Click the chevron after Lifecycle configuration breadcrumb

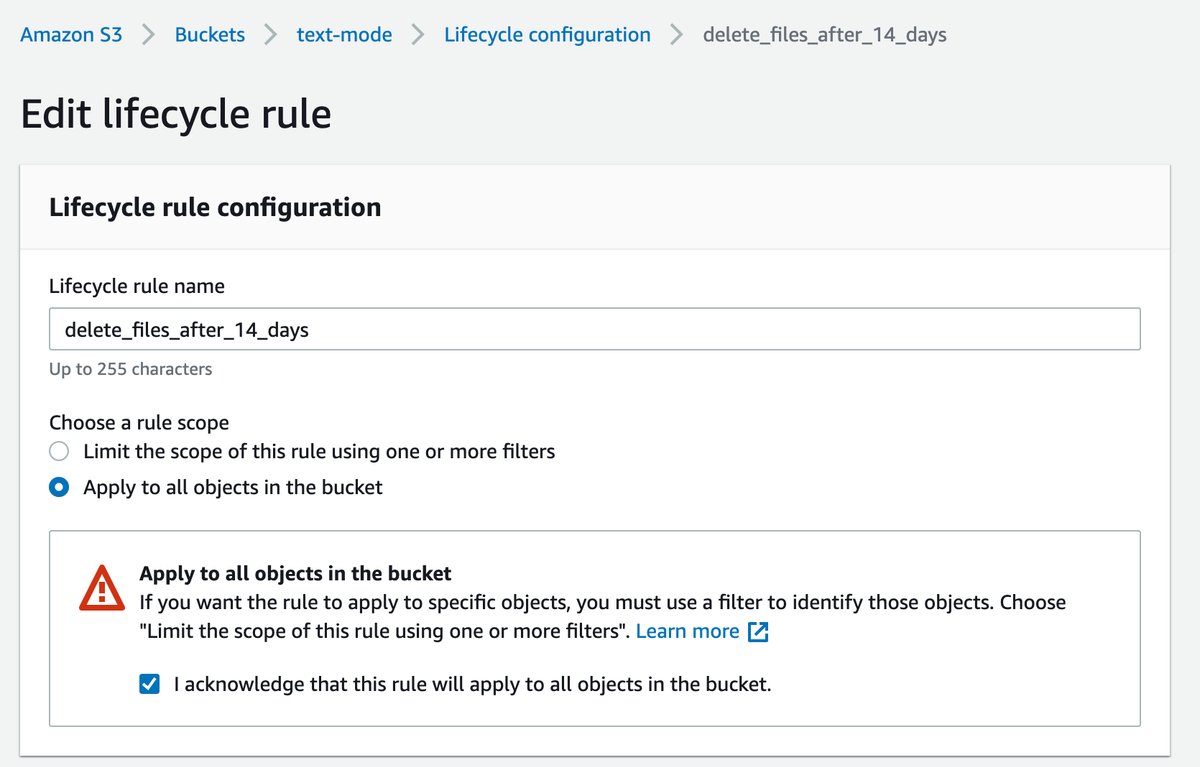676,33
